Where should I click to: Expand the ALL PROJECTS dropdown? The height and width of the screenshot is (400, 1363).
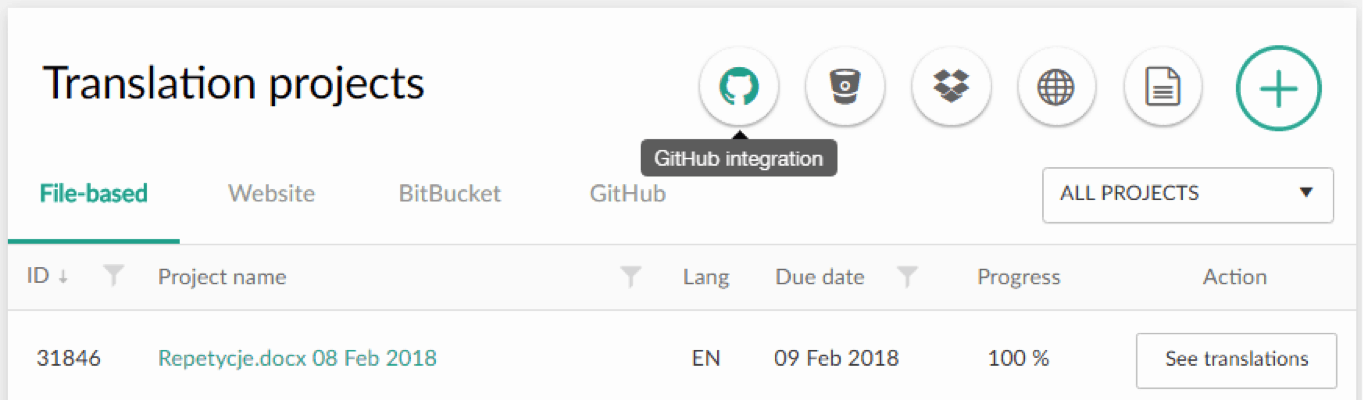1188,194
